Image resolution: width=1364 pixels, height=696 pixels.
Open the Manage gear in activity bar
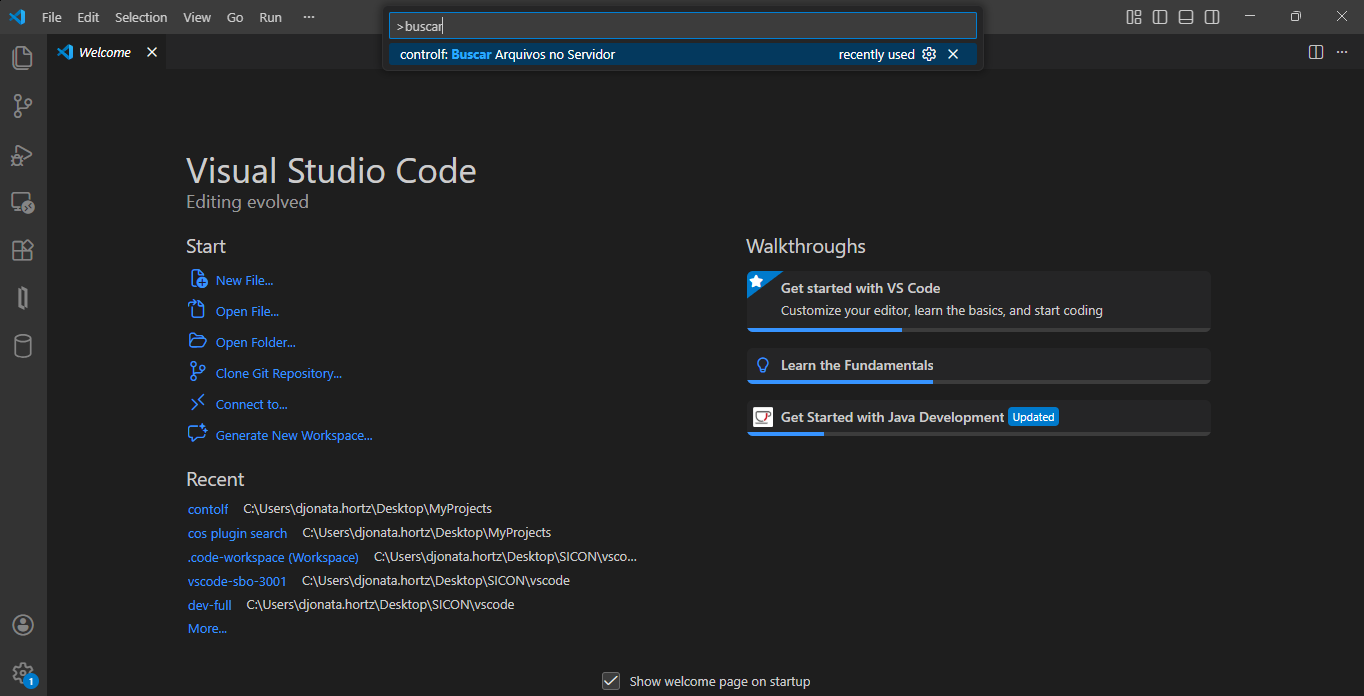[22, 673]
